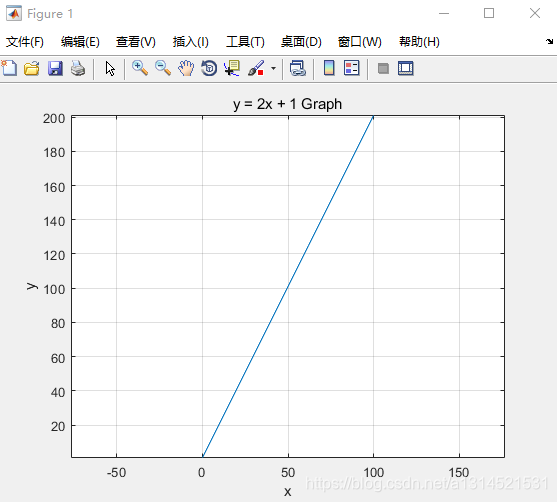The image size is (557, 502).
Task: Click the y-axis tick label 20
Action: click(58, 426)
